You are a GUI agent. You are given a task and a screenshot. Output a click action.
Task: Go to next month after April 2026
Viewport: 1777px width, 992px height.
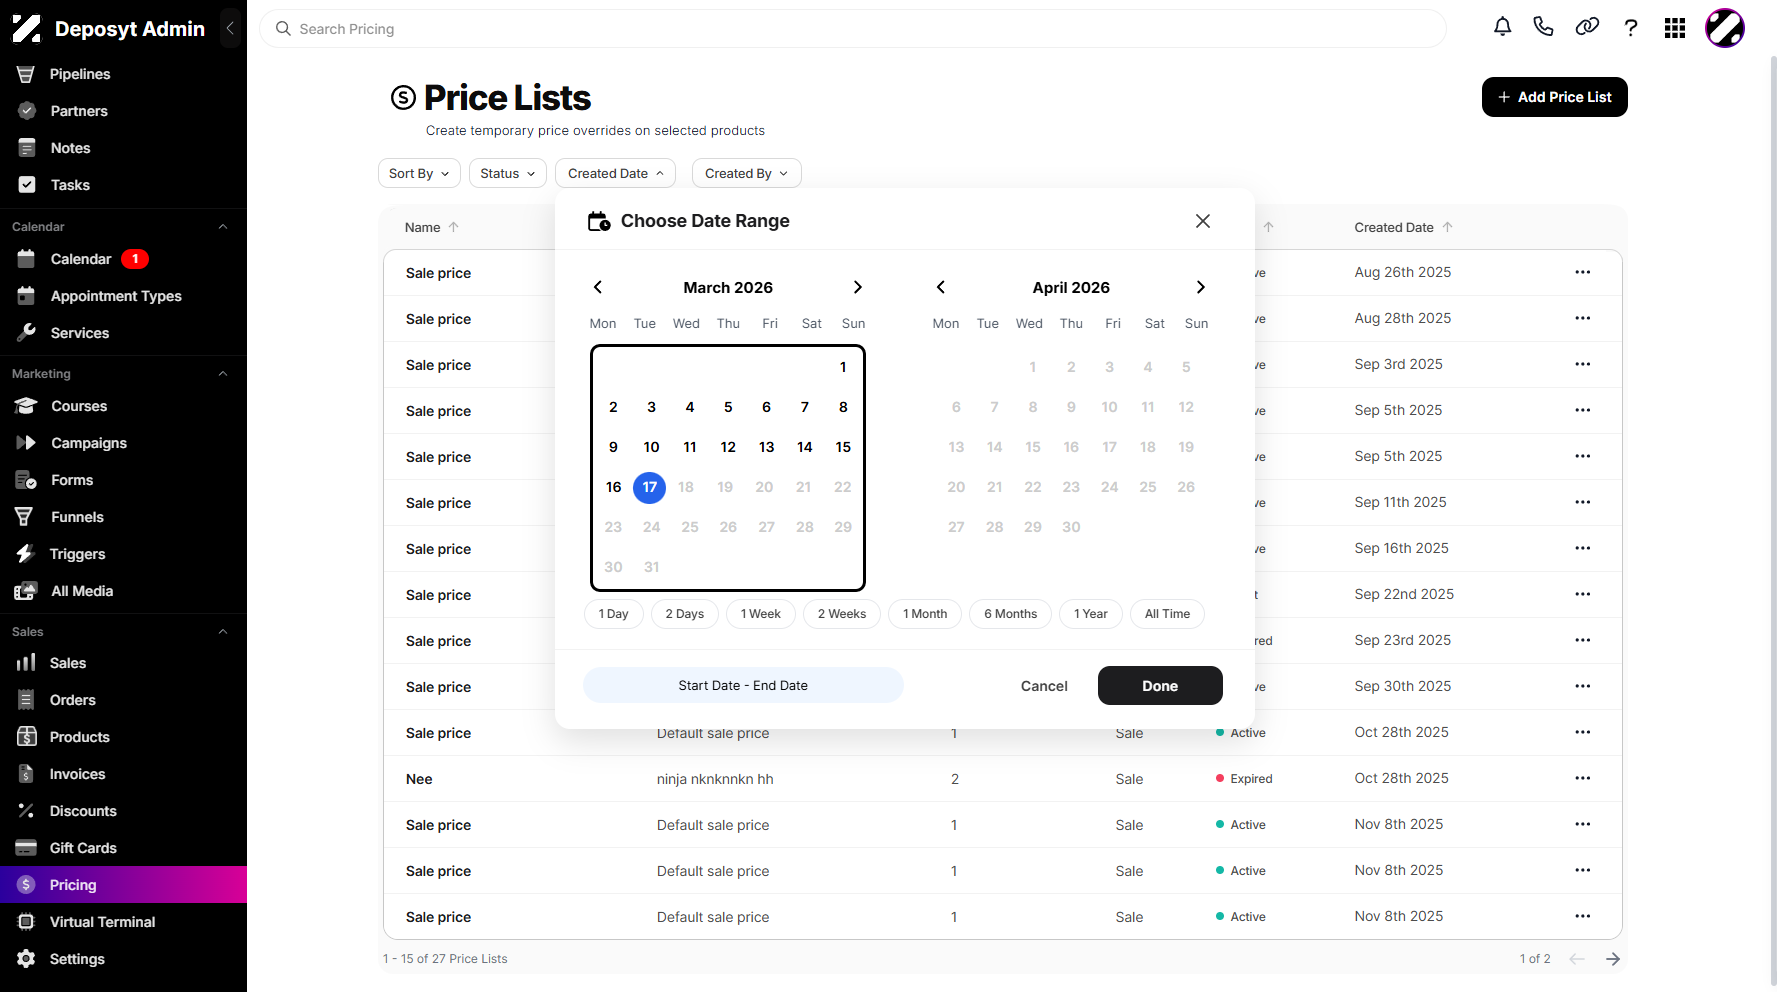tap(1201, 287)
